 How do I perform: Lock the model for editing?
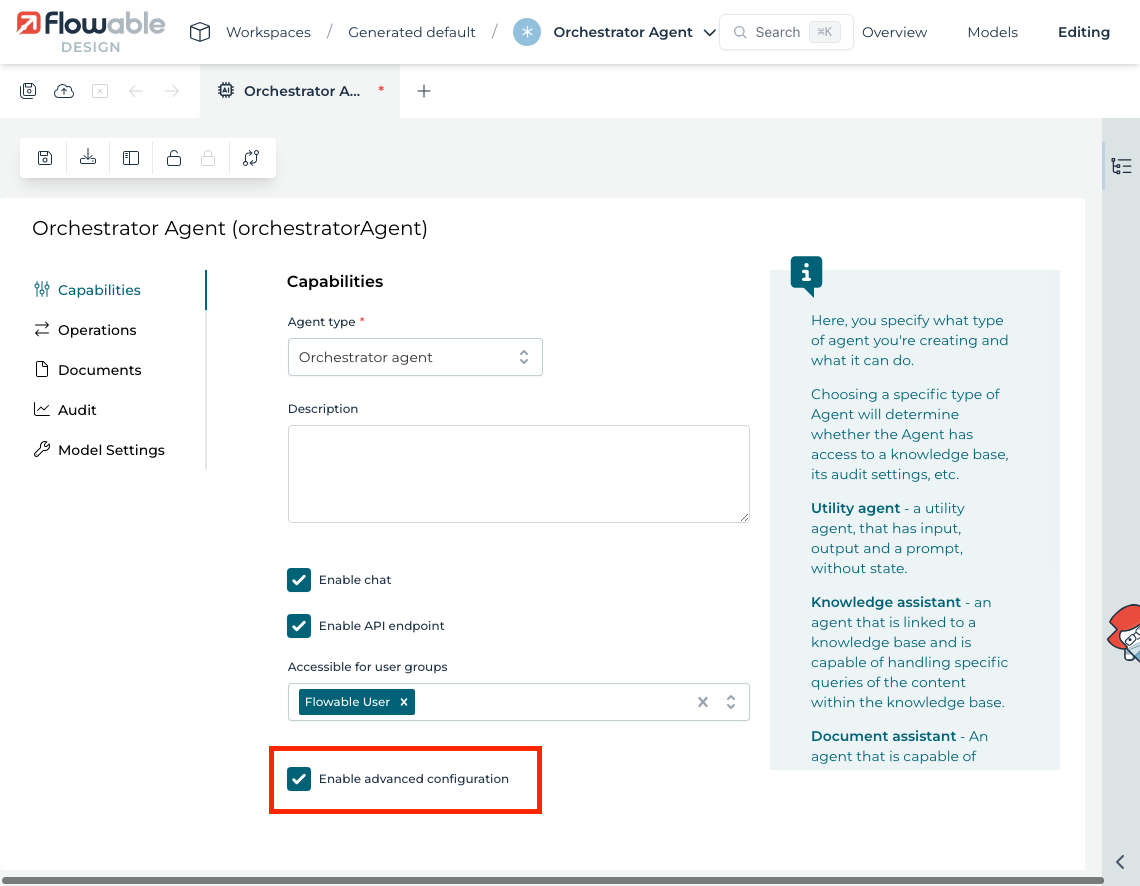click(172, 157)
